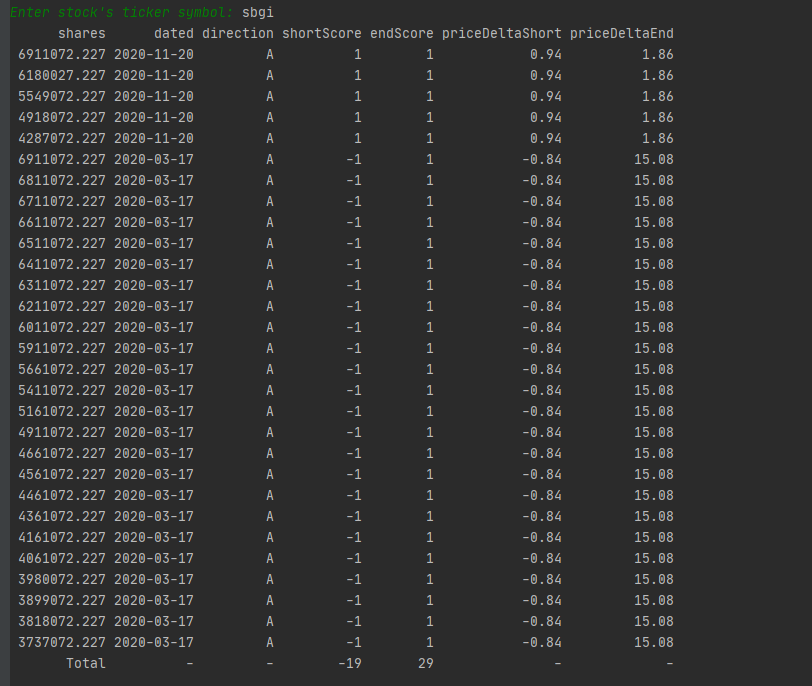The height and width of the screenshot is (686, 812).
Task: Select shares value 5549072.227
Action: [62, 97]
